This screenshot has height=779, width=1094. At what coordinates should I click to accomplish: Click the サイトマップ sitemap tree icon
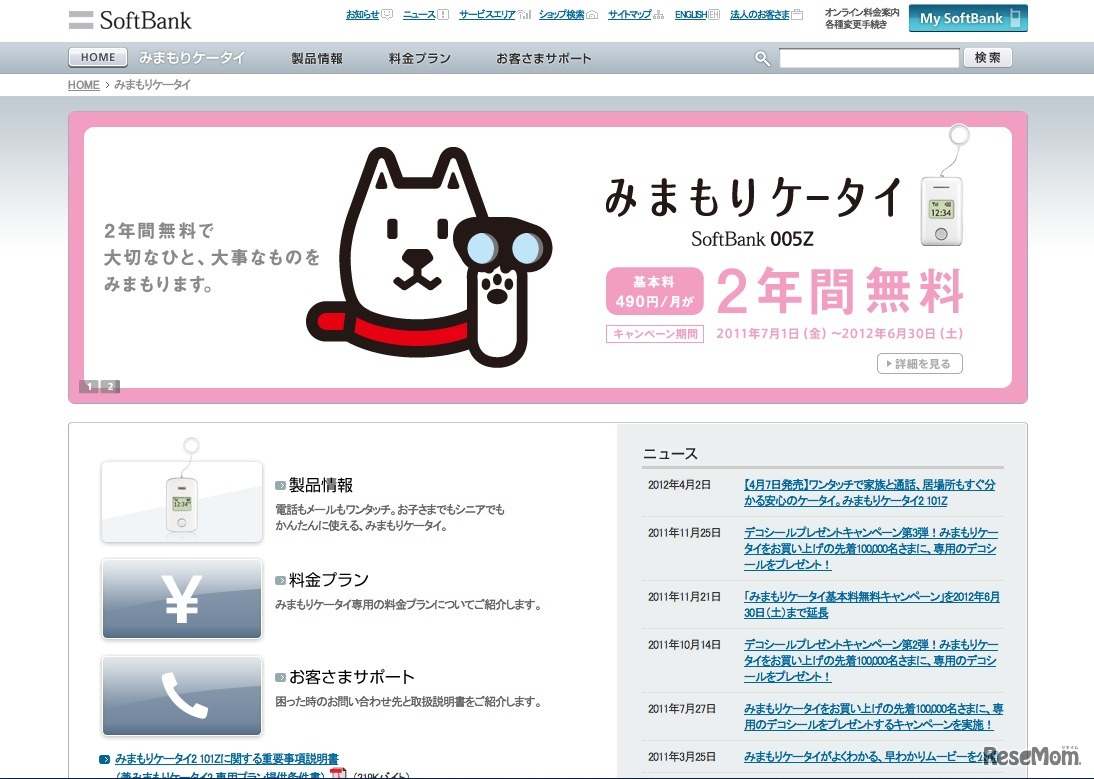(659, 14)
